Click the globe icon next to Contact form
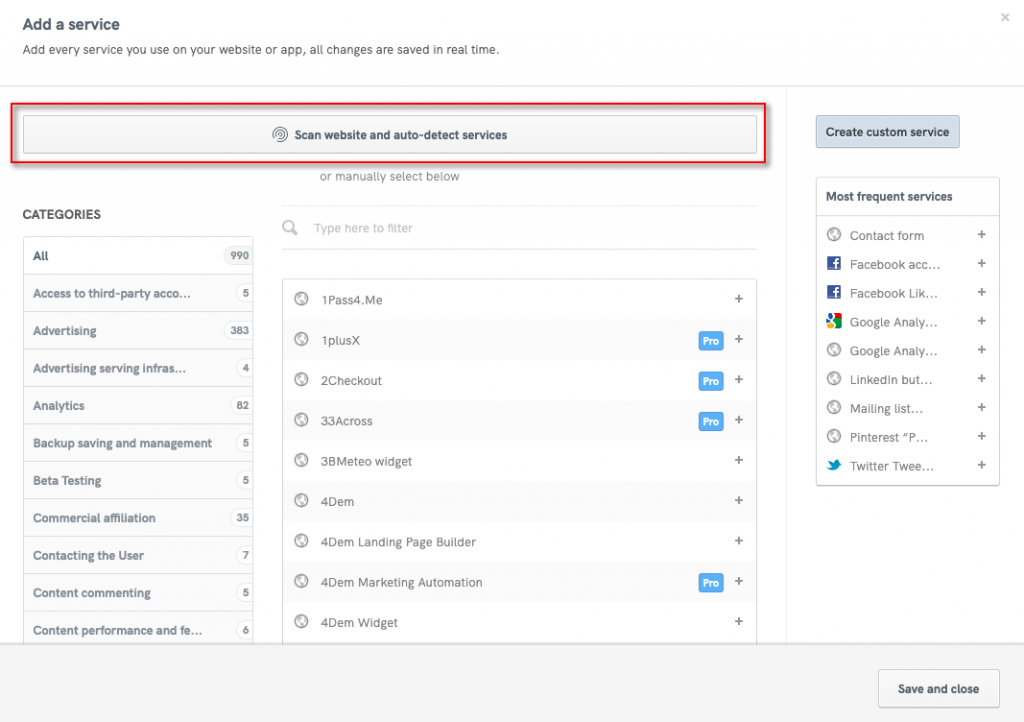 [x=833, y=235]
